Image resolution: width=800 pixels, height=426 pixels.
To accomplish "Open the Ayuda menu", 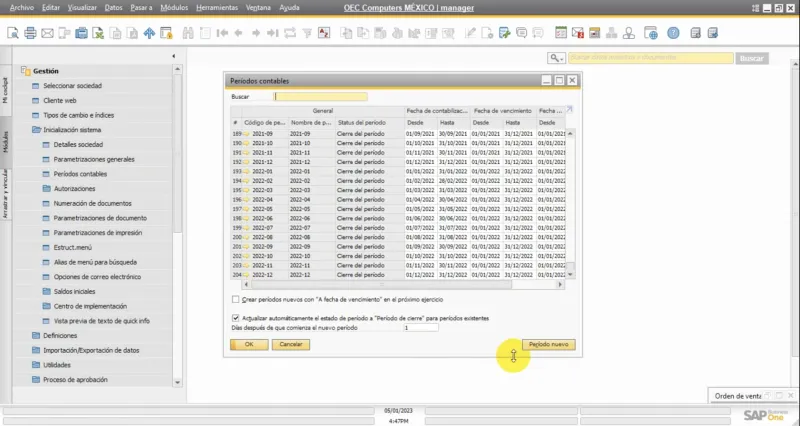I will [x=289, y=8].
